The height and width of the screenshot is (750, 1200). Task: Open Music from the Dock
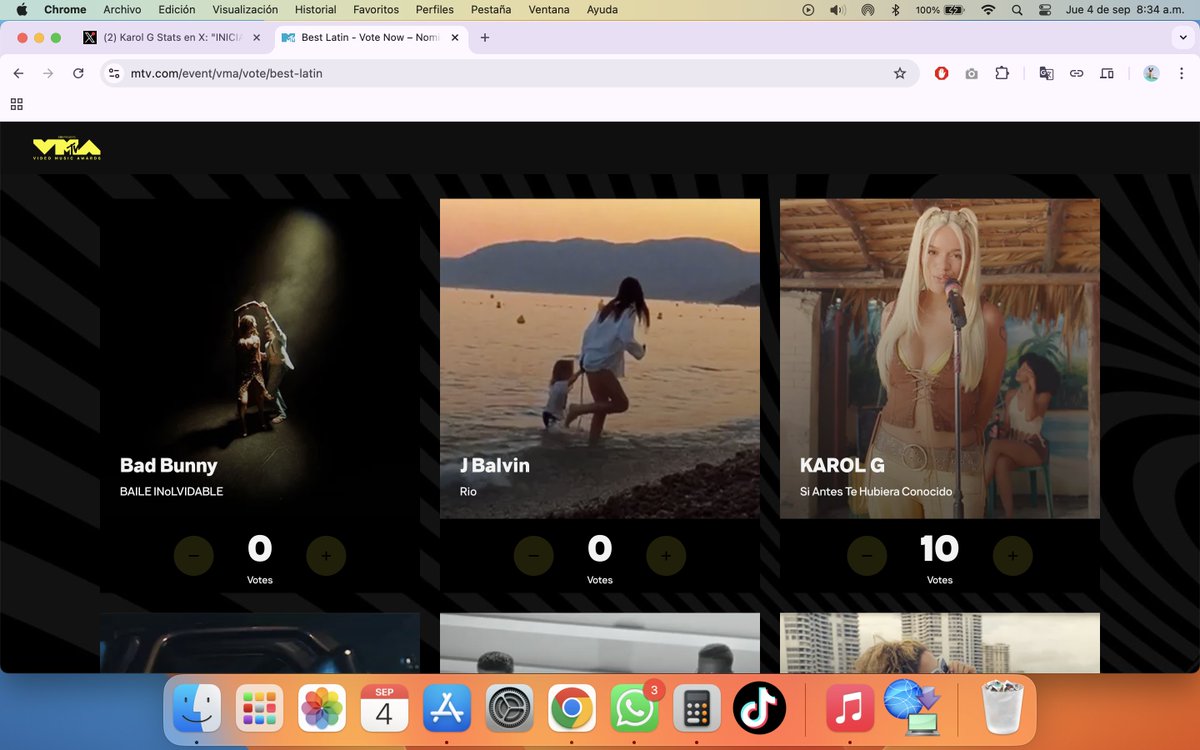pos(850,709)
